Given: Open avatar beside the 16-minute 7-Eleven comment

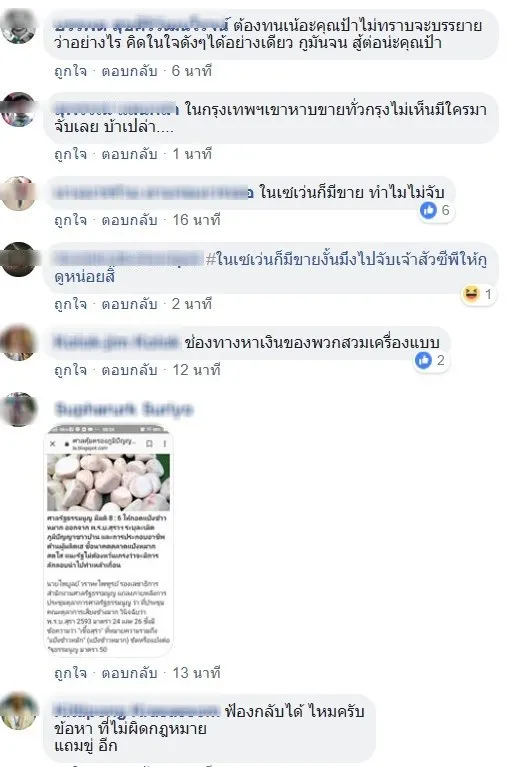Looking at the screenshot, I should click(x=19, y=193).
